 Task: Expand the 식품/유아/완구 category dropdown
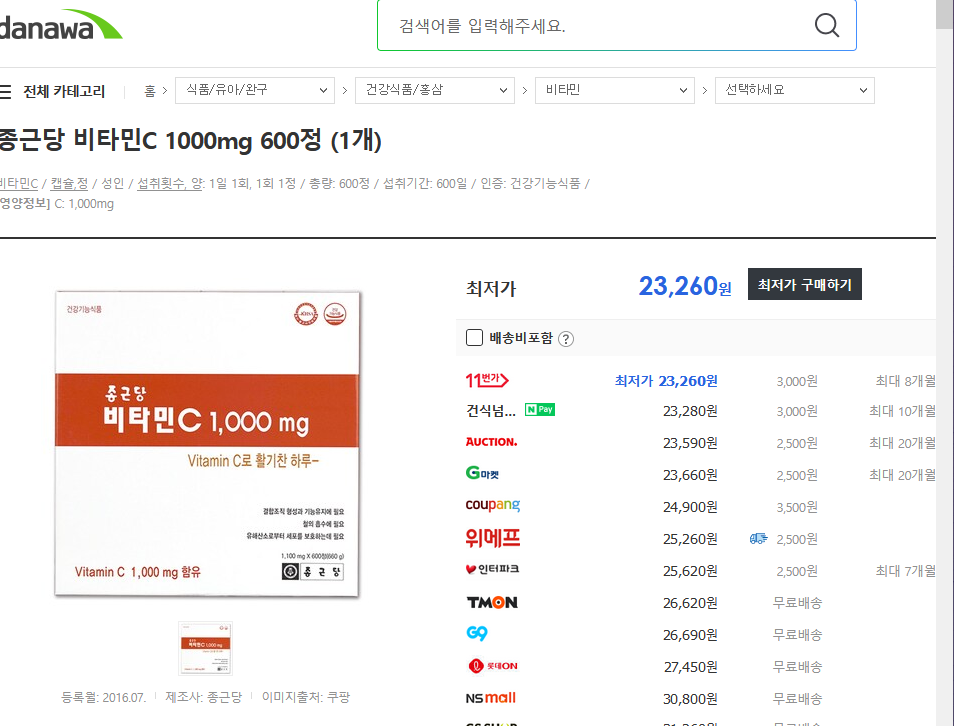pos(255,90)
